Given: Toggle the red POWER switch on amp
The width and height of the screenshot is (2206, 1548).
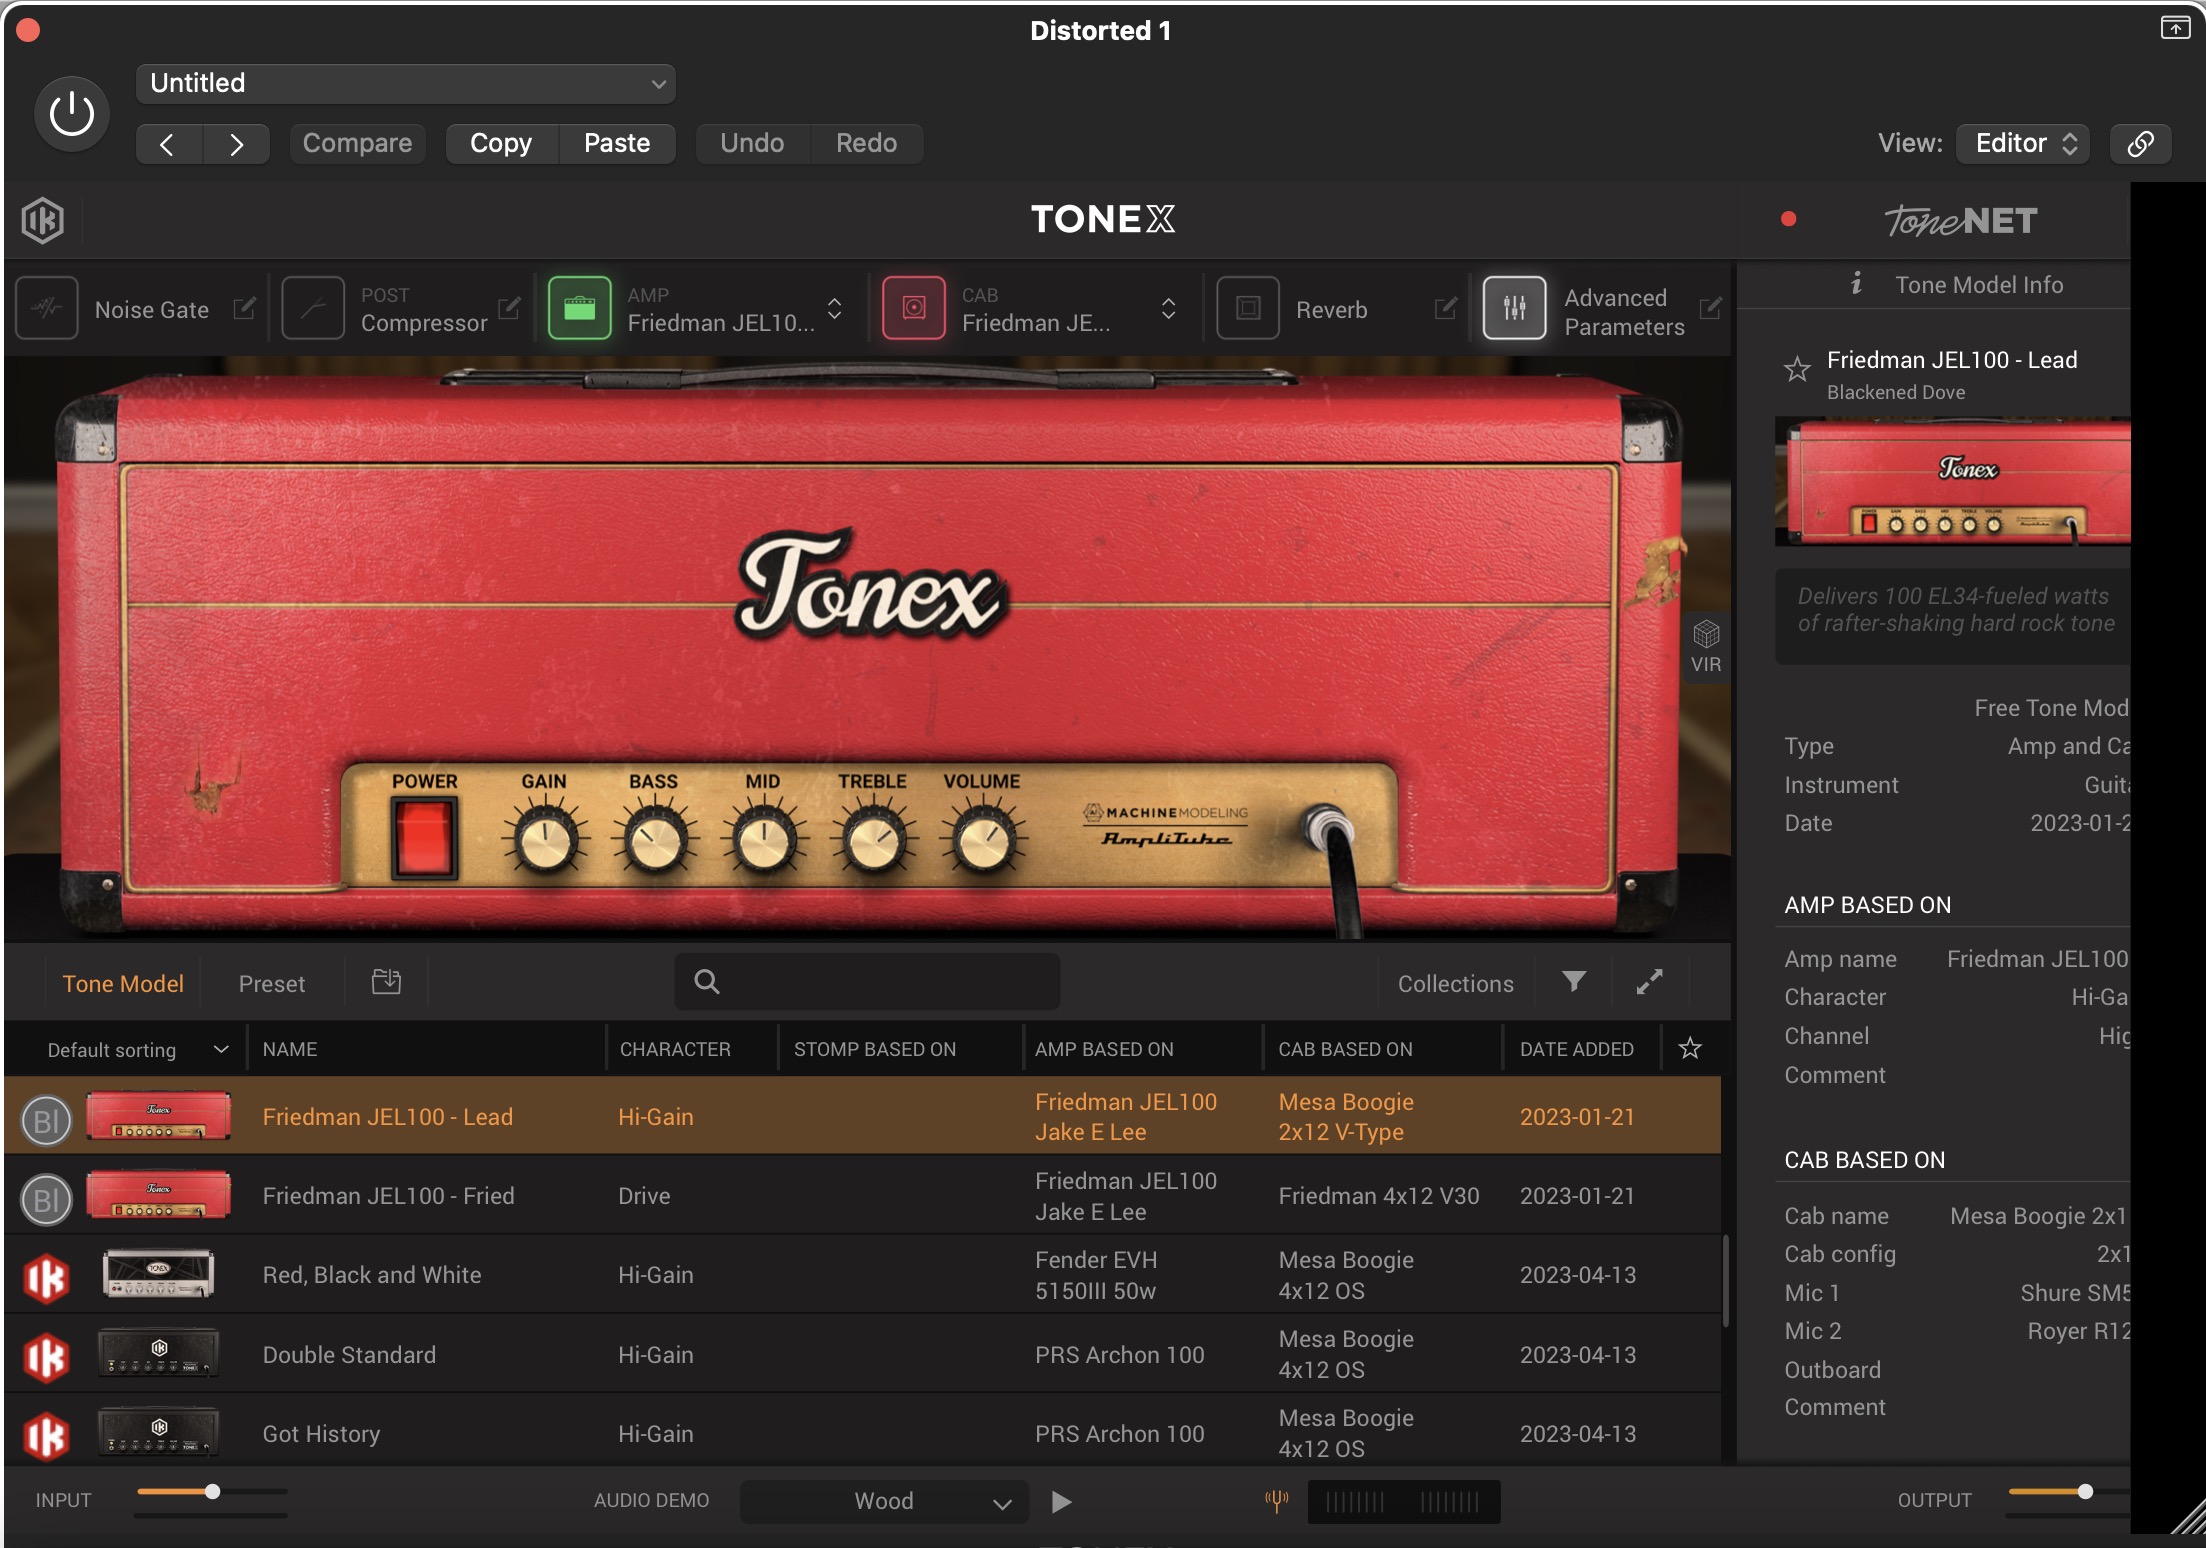Looking at the screenshot, I should [x=424, y=838].
